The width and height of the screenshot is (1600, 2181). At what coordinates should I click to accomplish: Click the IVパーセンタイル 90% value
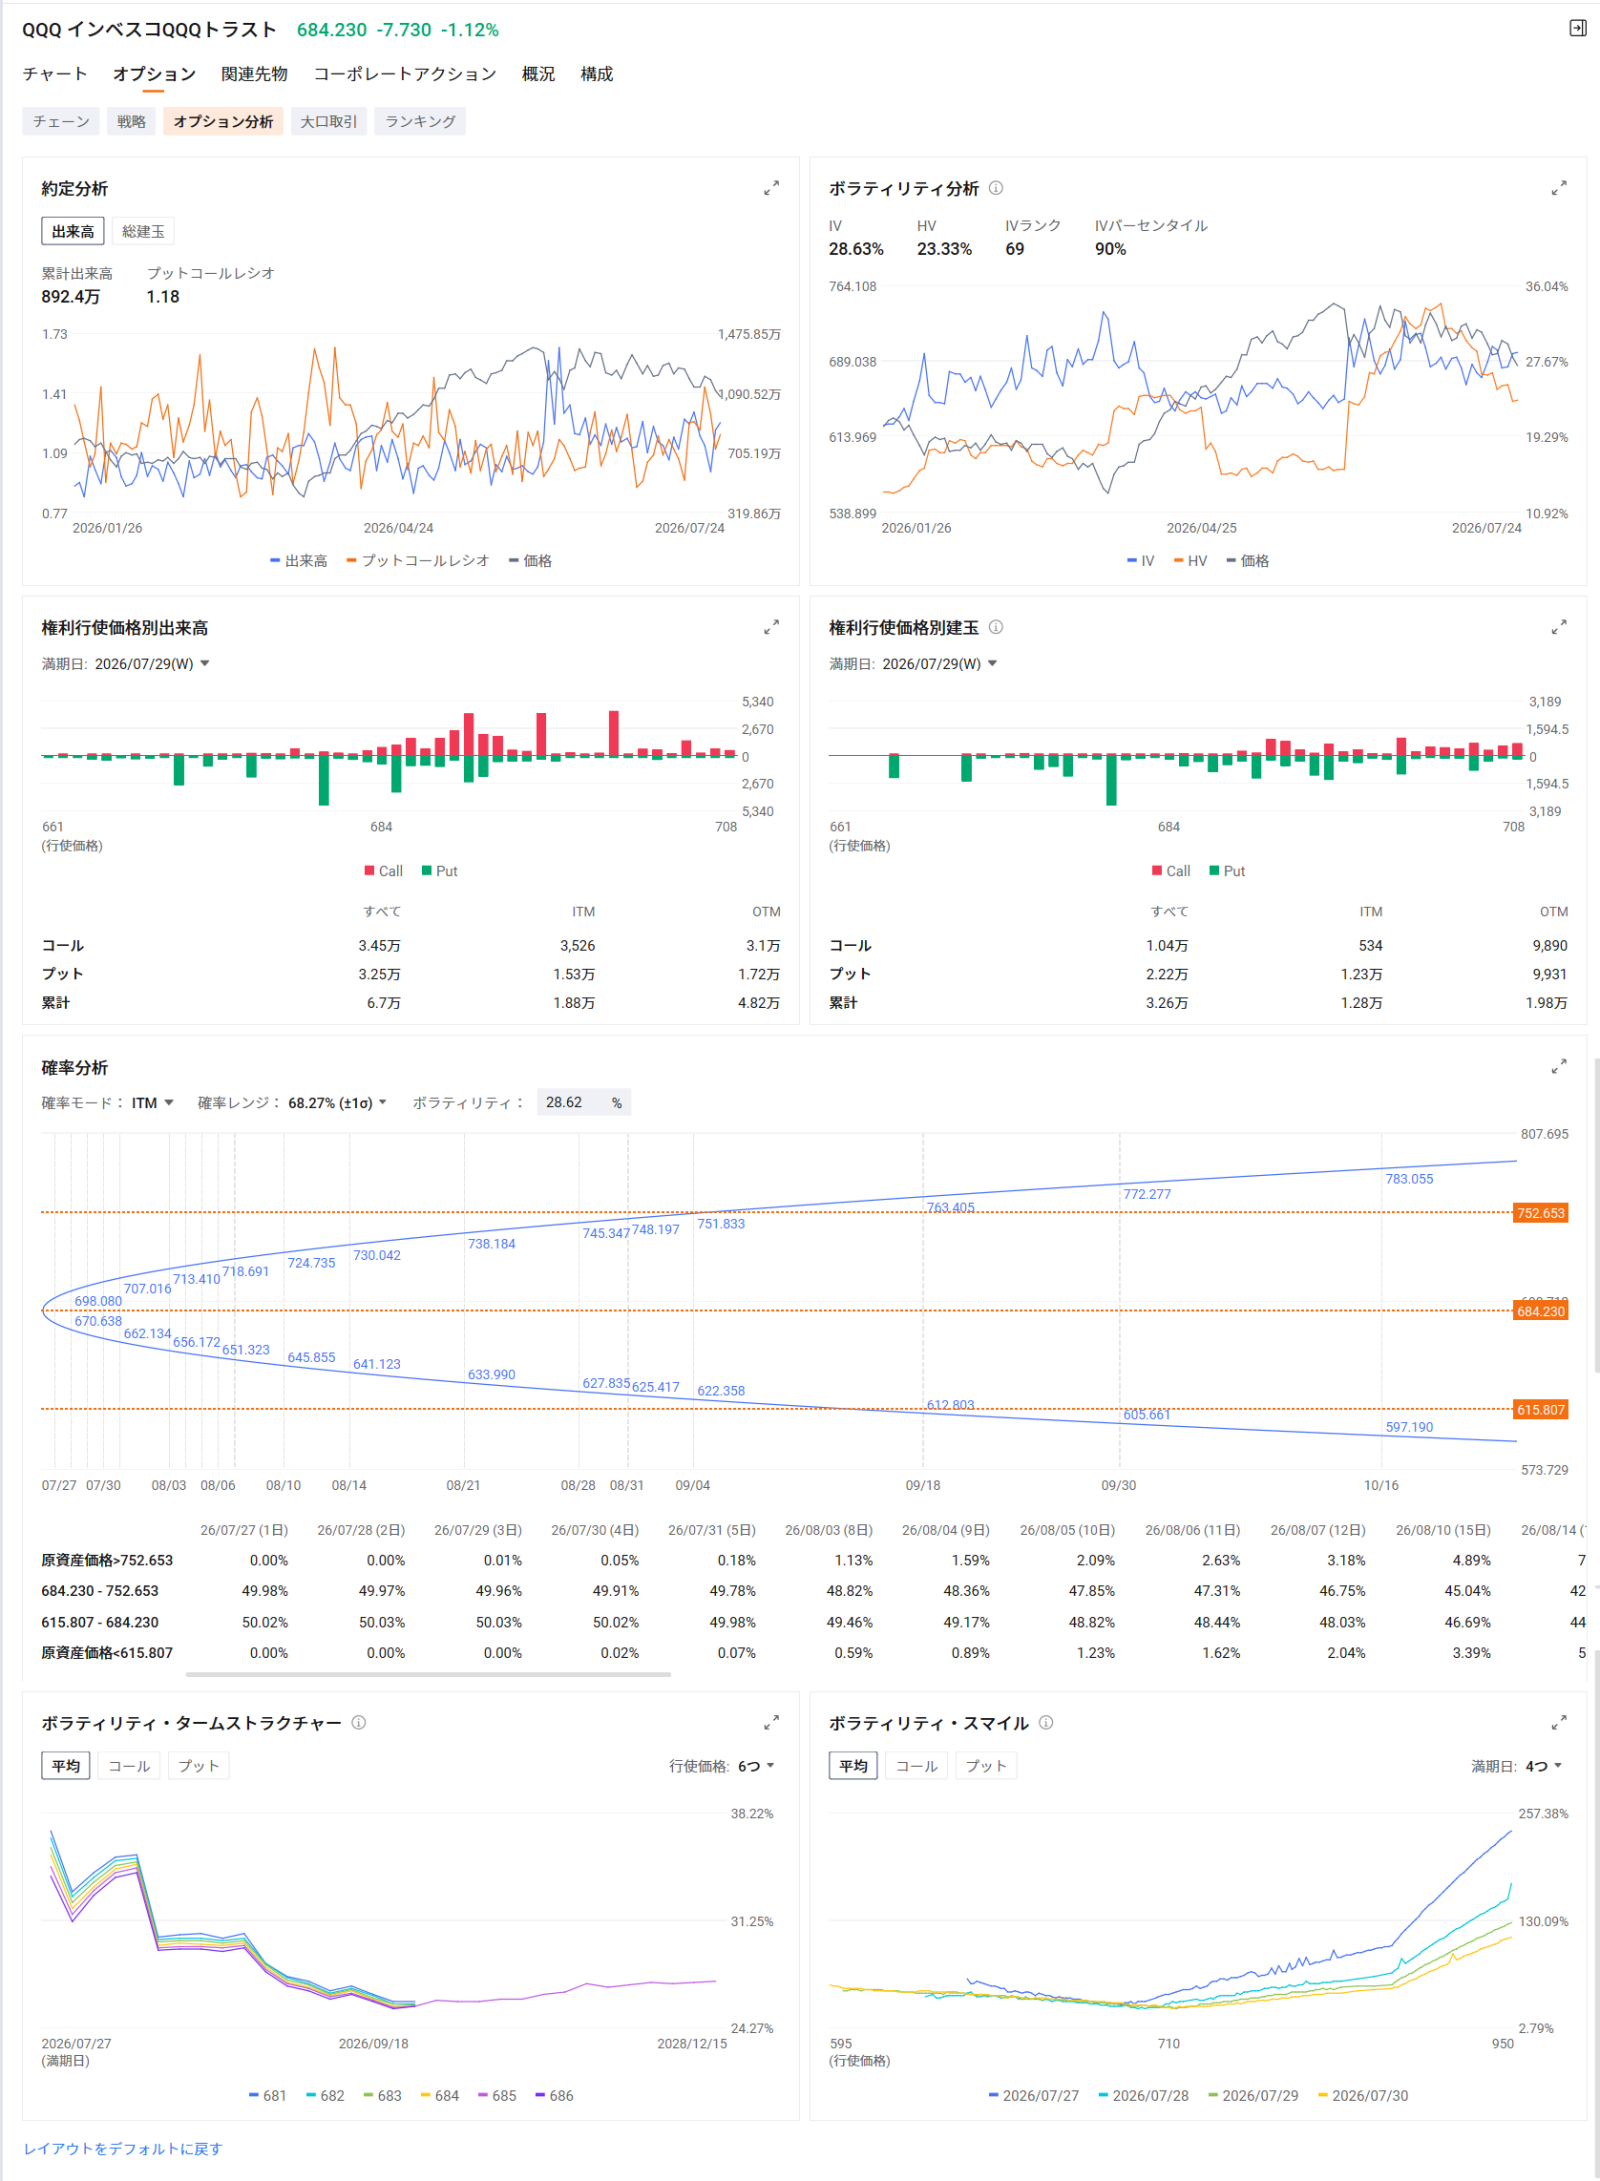pyautogui.click(x=1110, y=249)
